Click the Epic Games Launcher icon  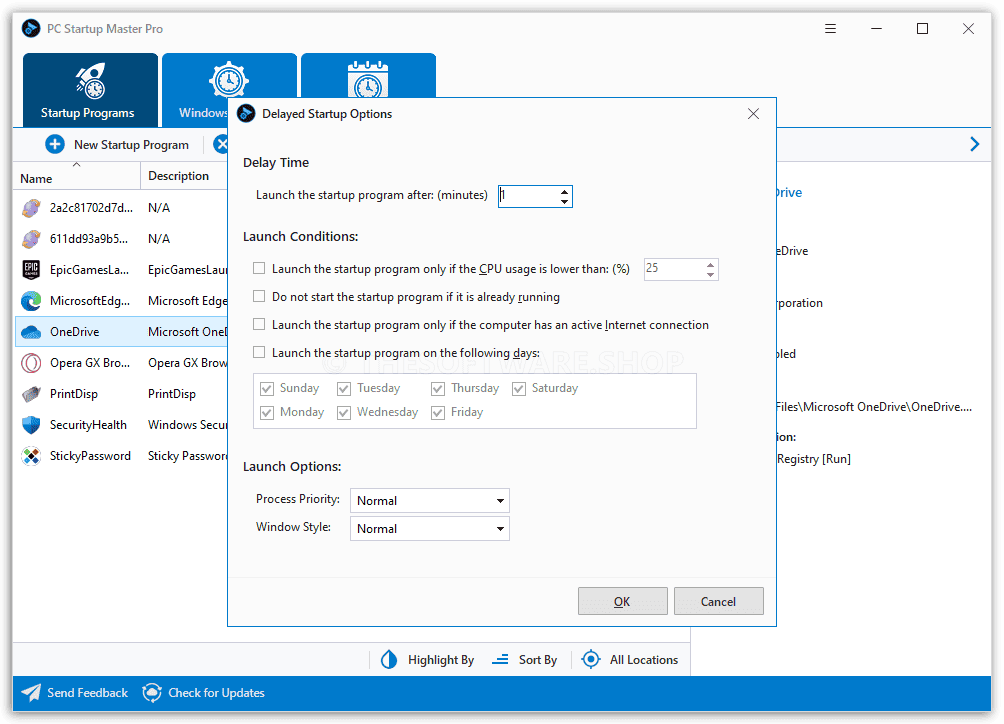(31, 269)
